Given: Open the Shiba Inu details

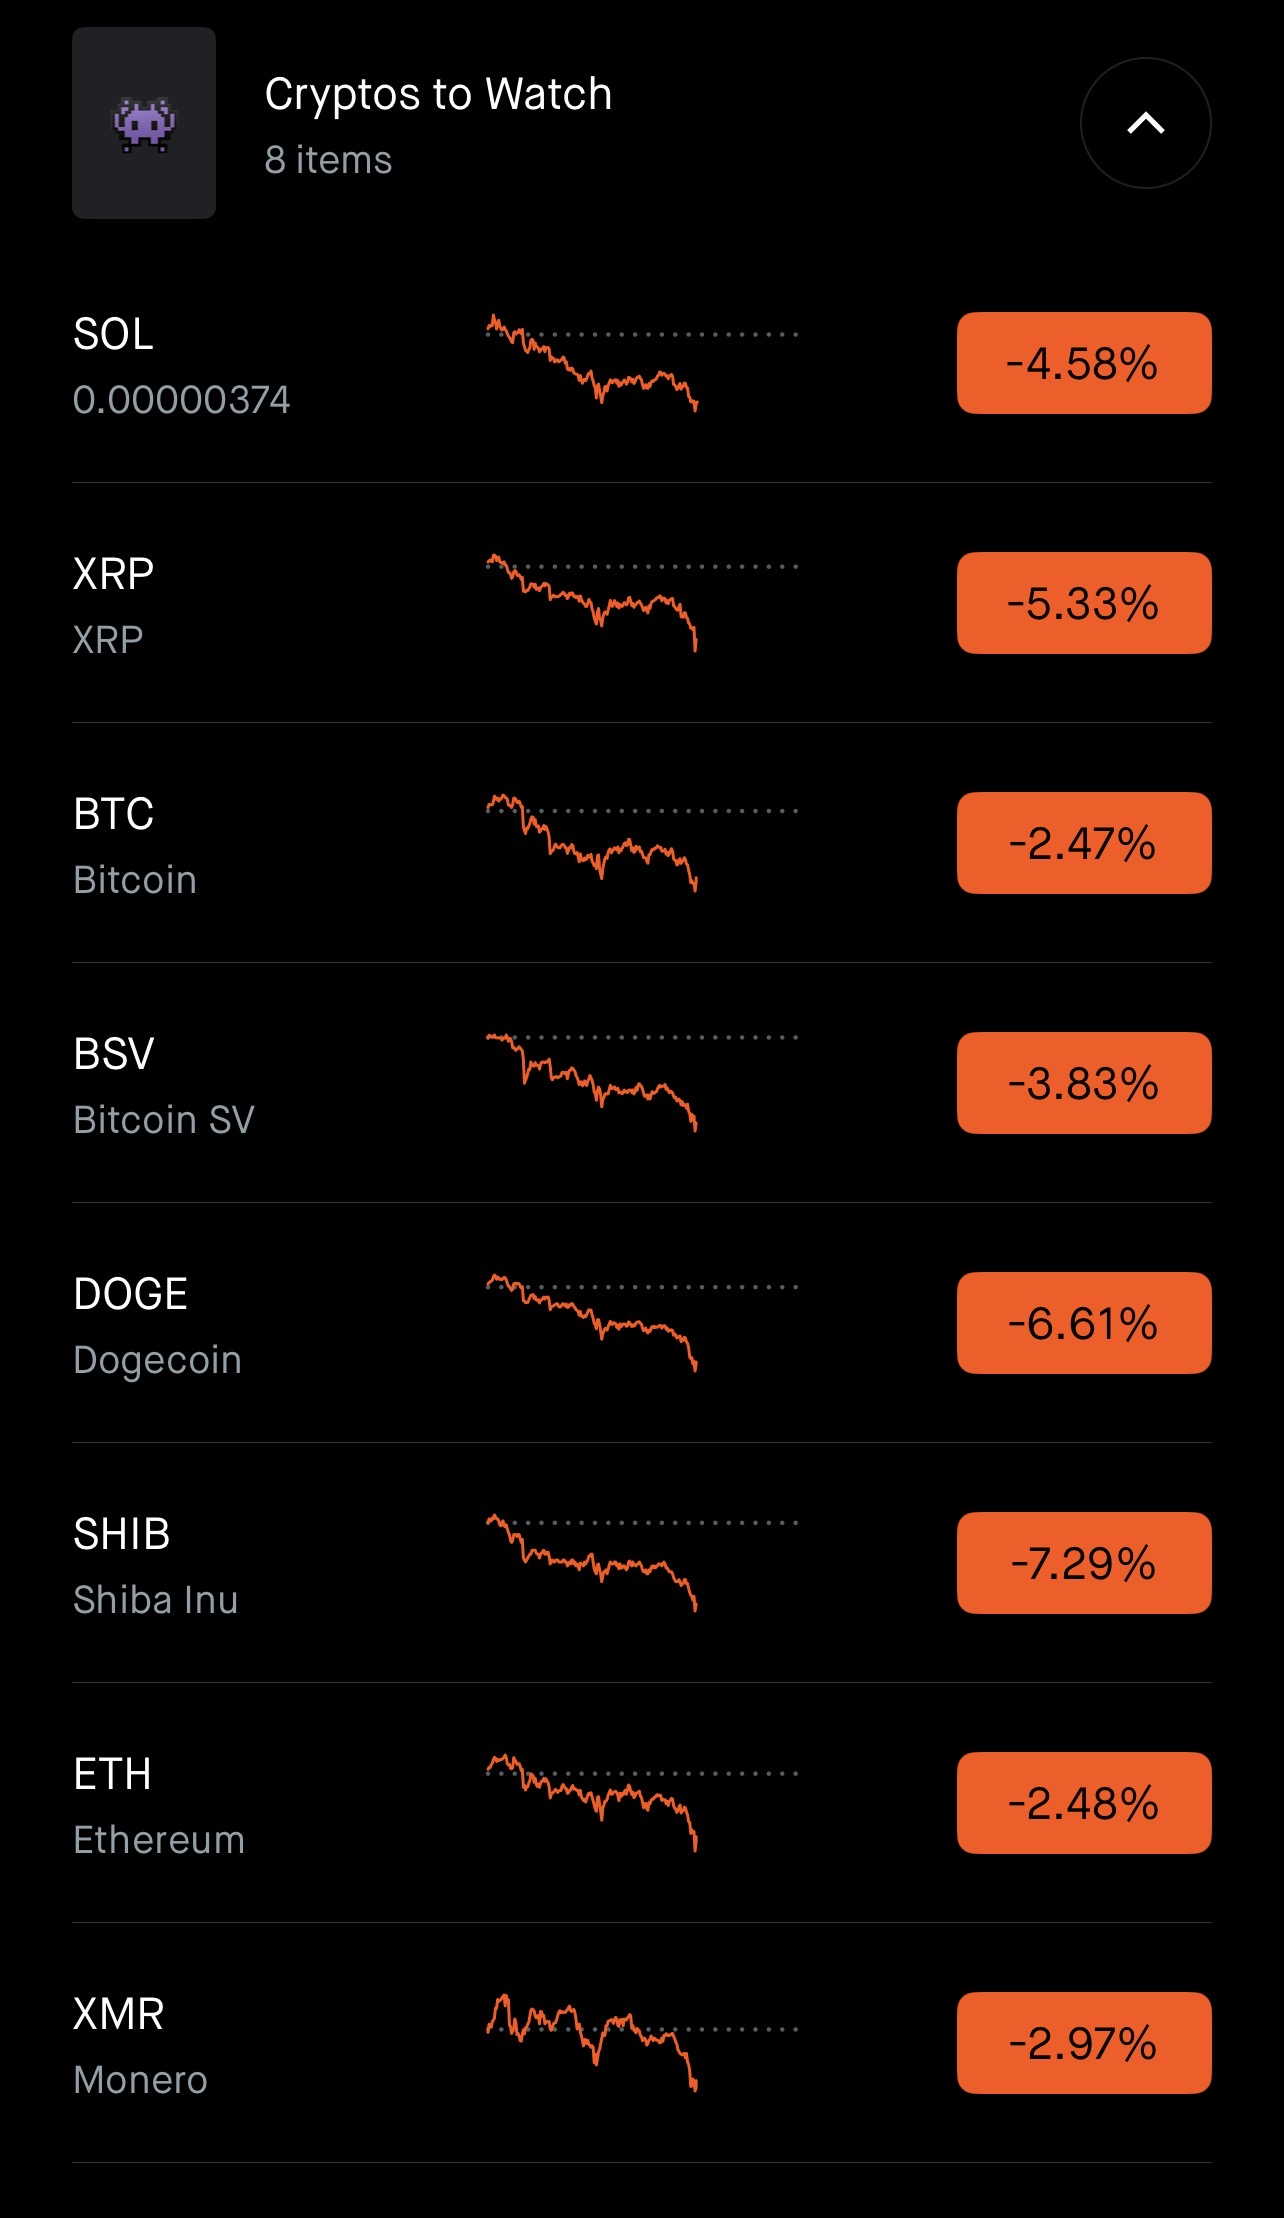Looking at the screenshot, I should pos(641,1563).
